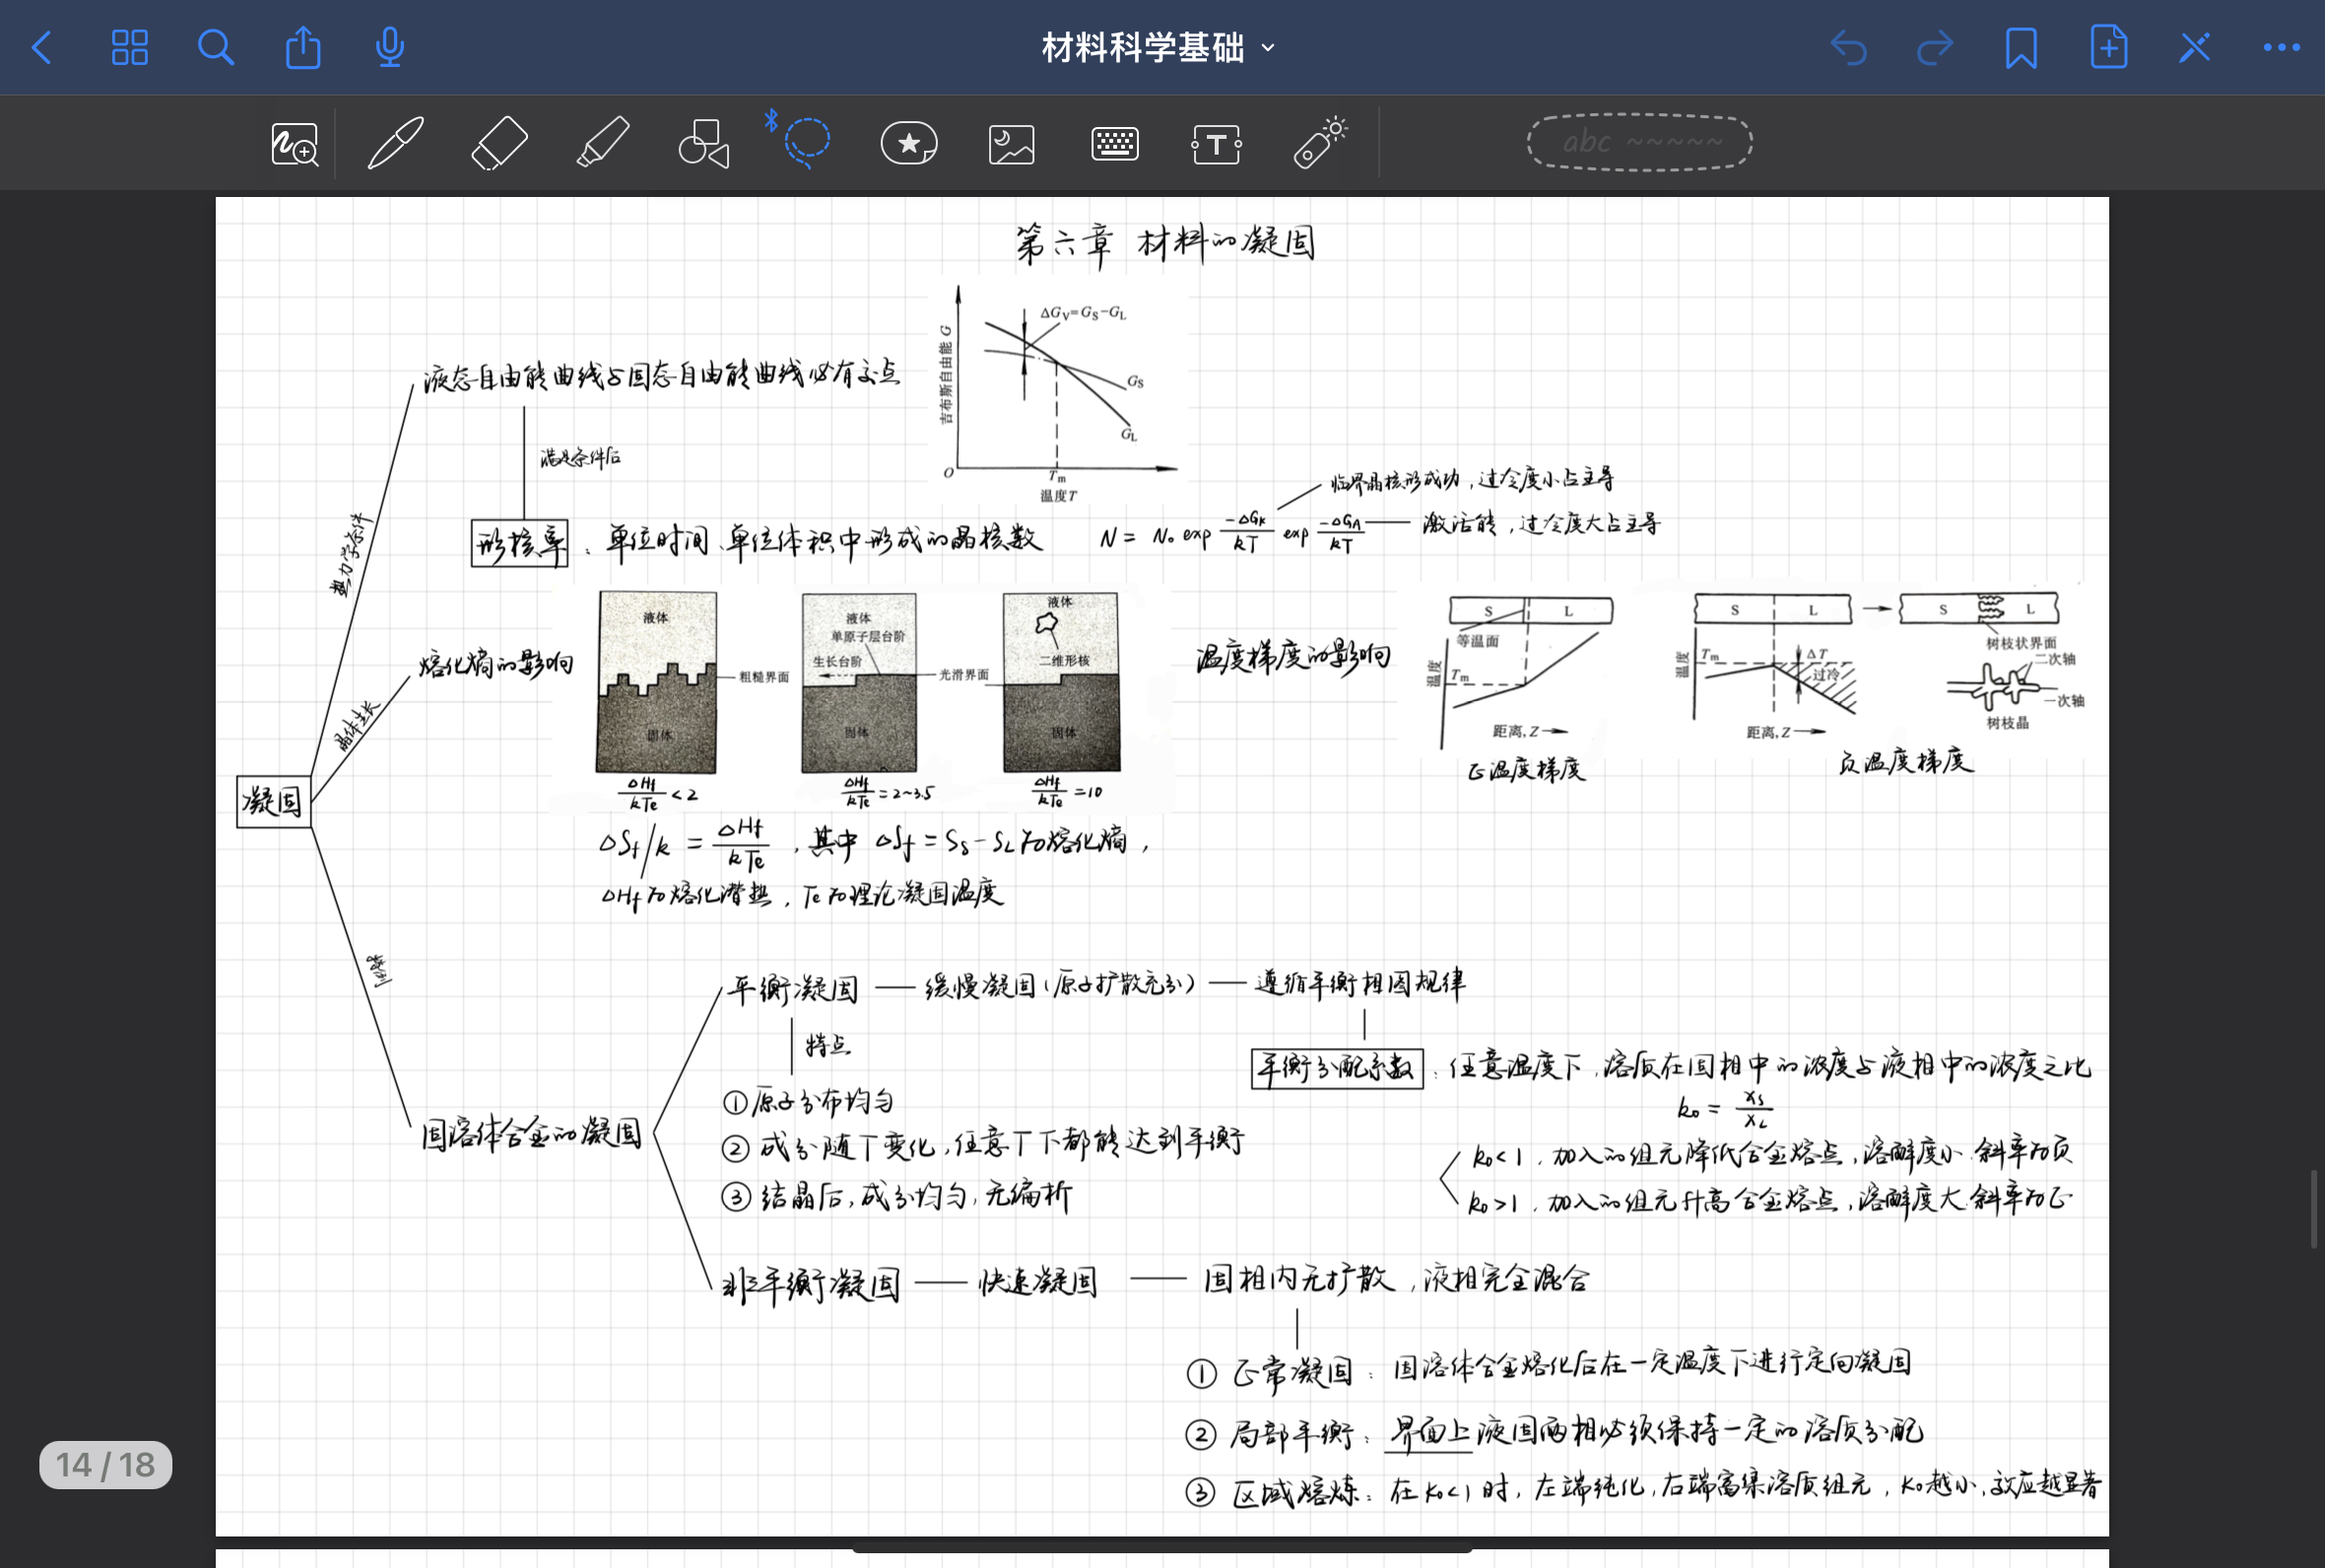
Task: Open the three-dot more options menu
Action: [x=2281, y=47]
